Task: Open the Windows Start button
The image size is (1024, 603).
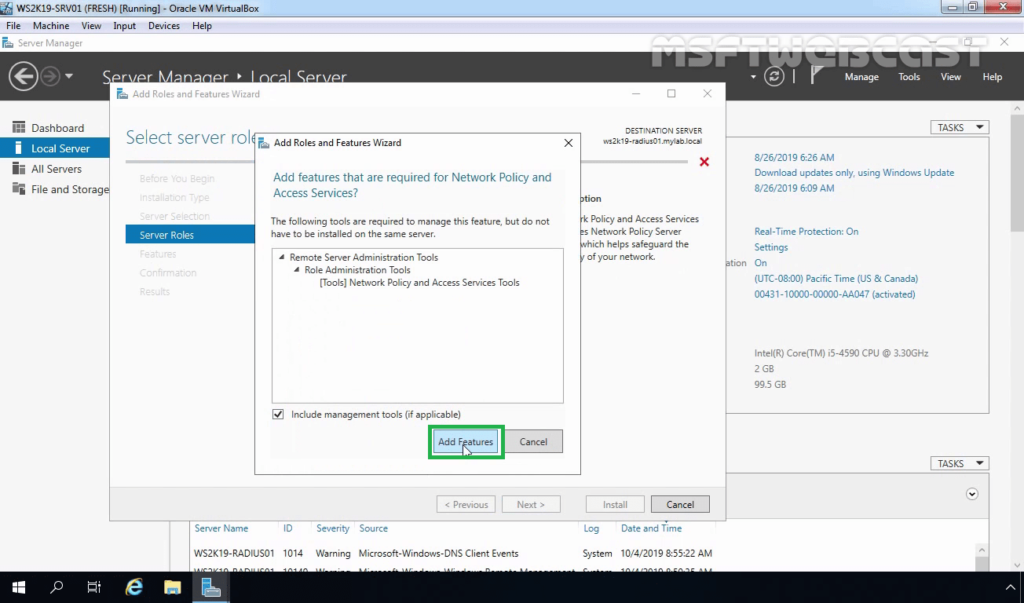Action: 18,587
